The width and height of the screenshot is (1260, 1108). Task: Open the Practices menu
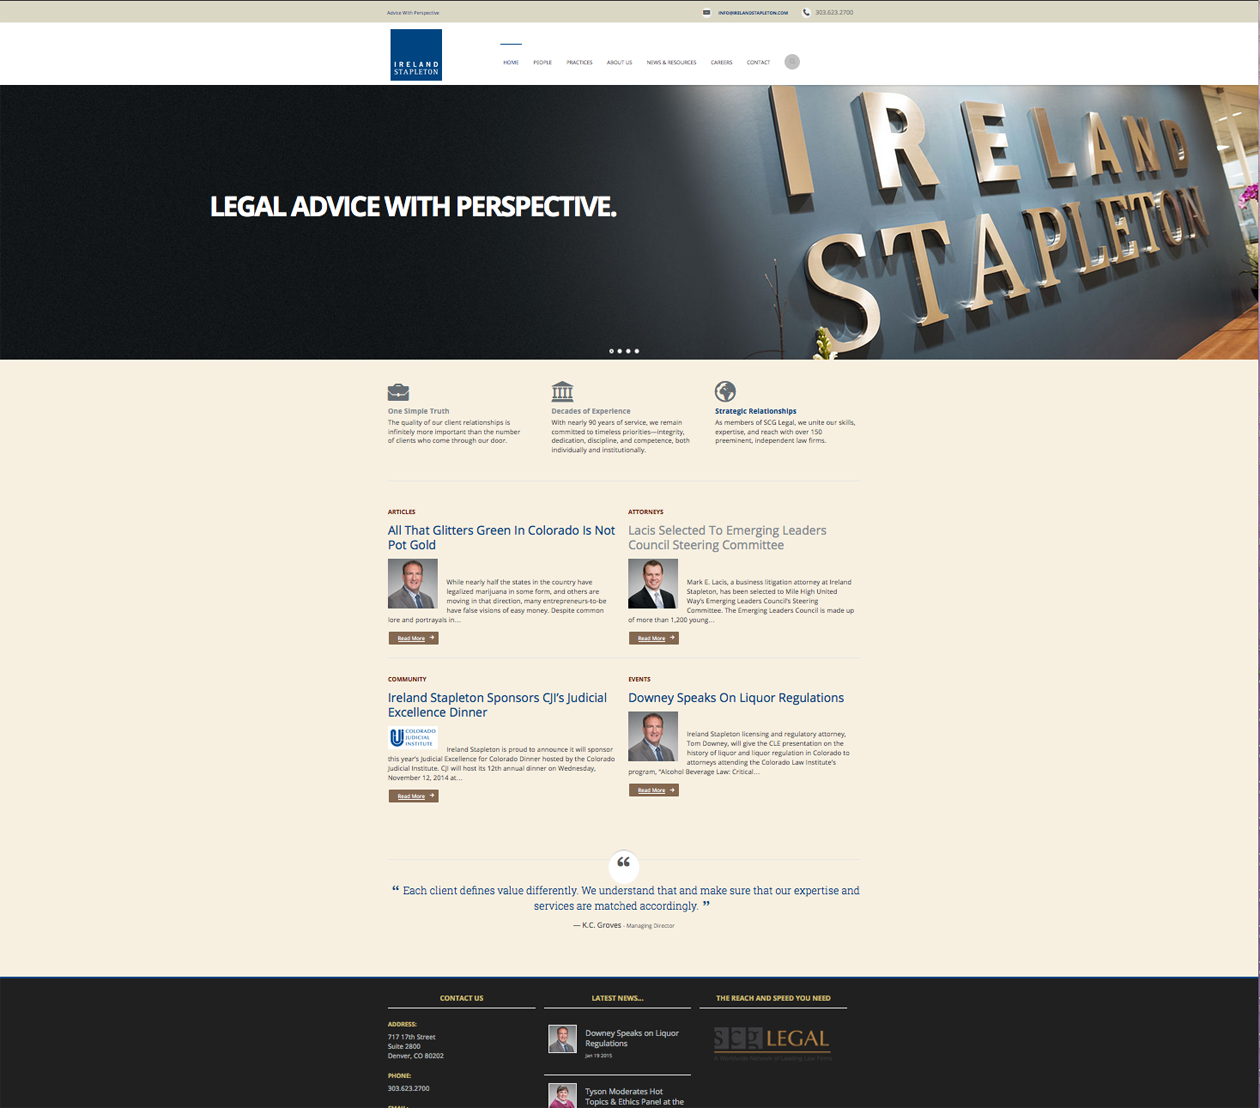coord(579,62)
